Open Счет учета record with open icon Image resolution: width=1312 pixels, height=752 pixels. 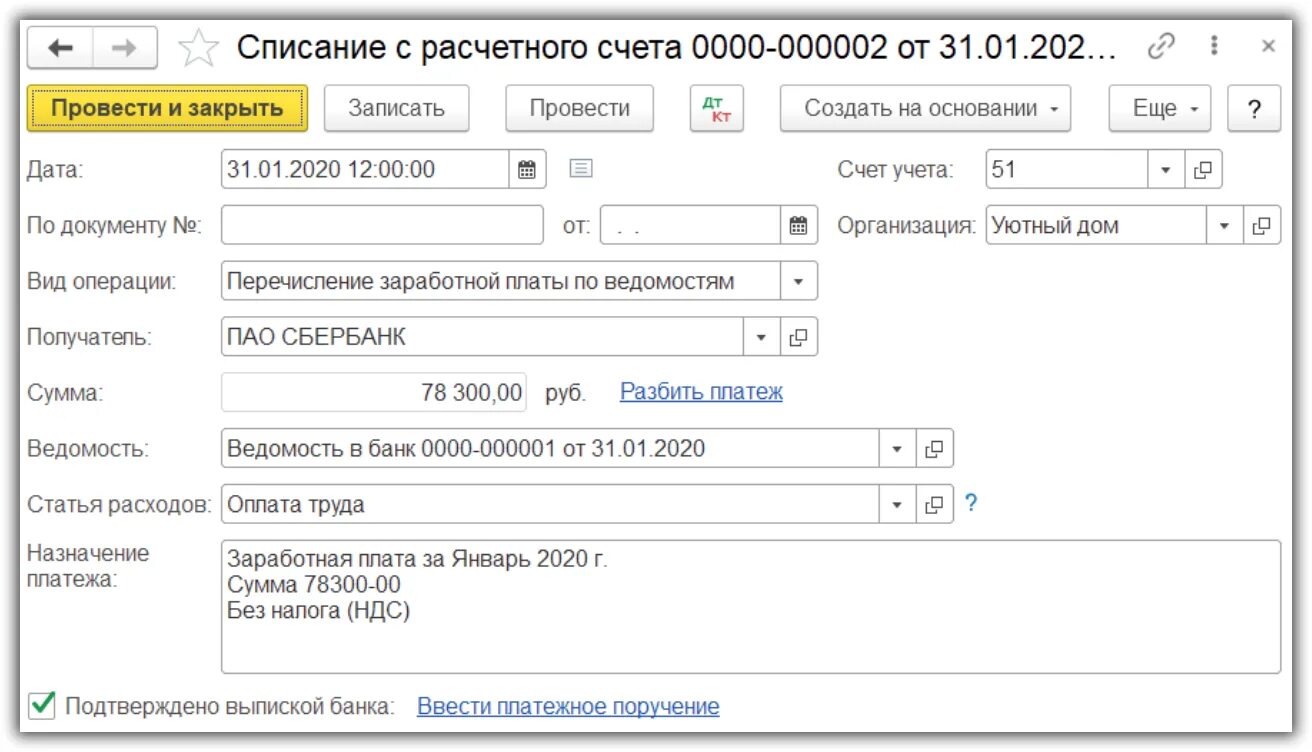coord(1203,170)
